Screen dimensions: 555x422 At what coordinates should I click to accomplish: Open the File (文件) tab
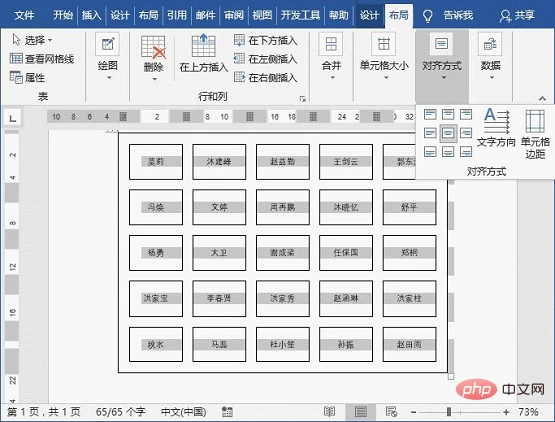(x=24, y=15)
